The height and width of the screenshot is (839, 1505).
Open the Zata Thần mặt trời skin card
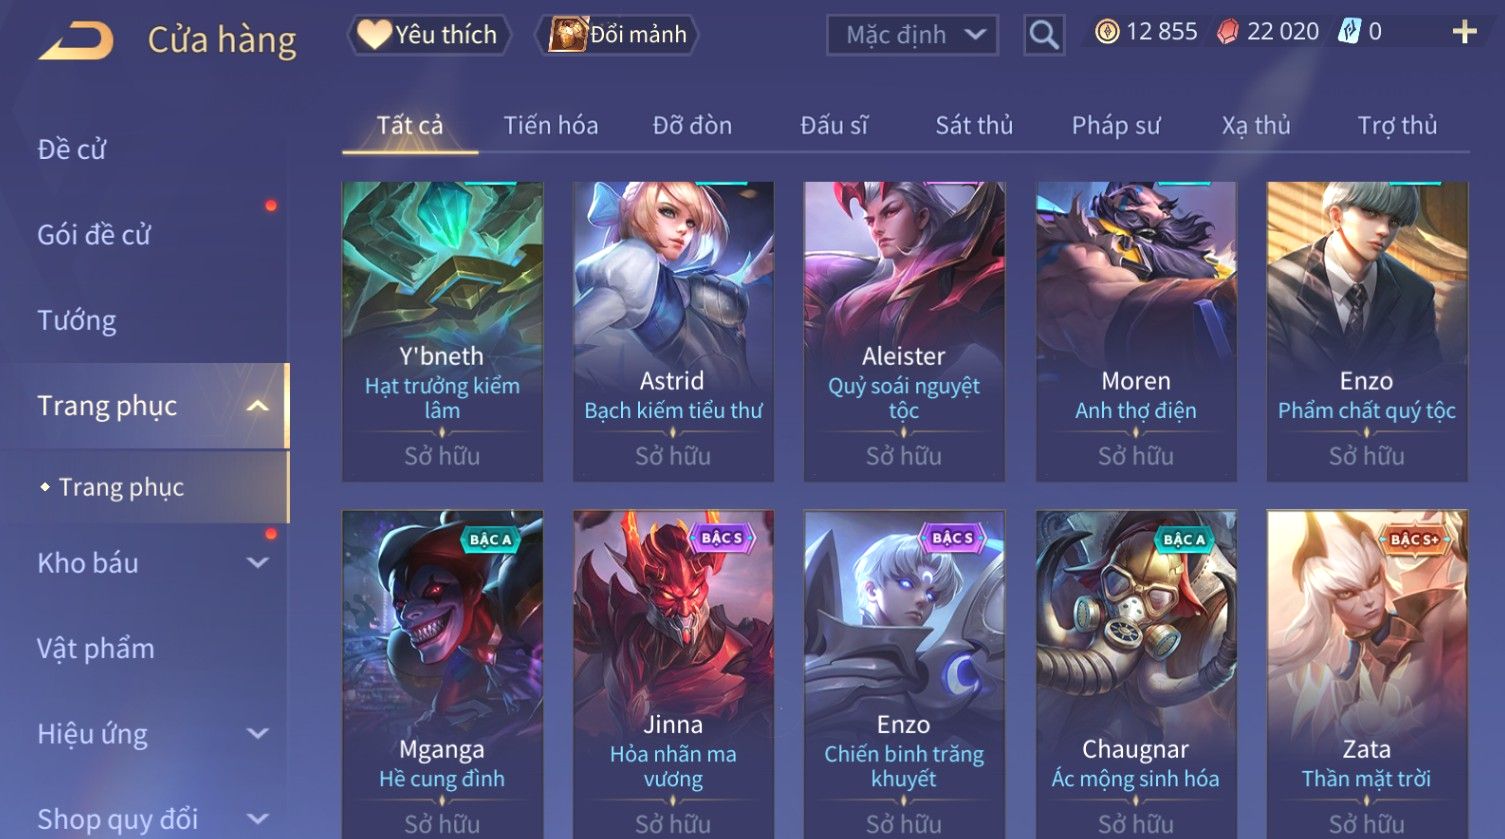(x=1367, y=674)
